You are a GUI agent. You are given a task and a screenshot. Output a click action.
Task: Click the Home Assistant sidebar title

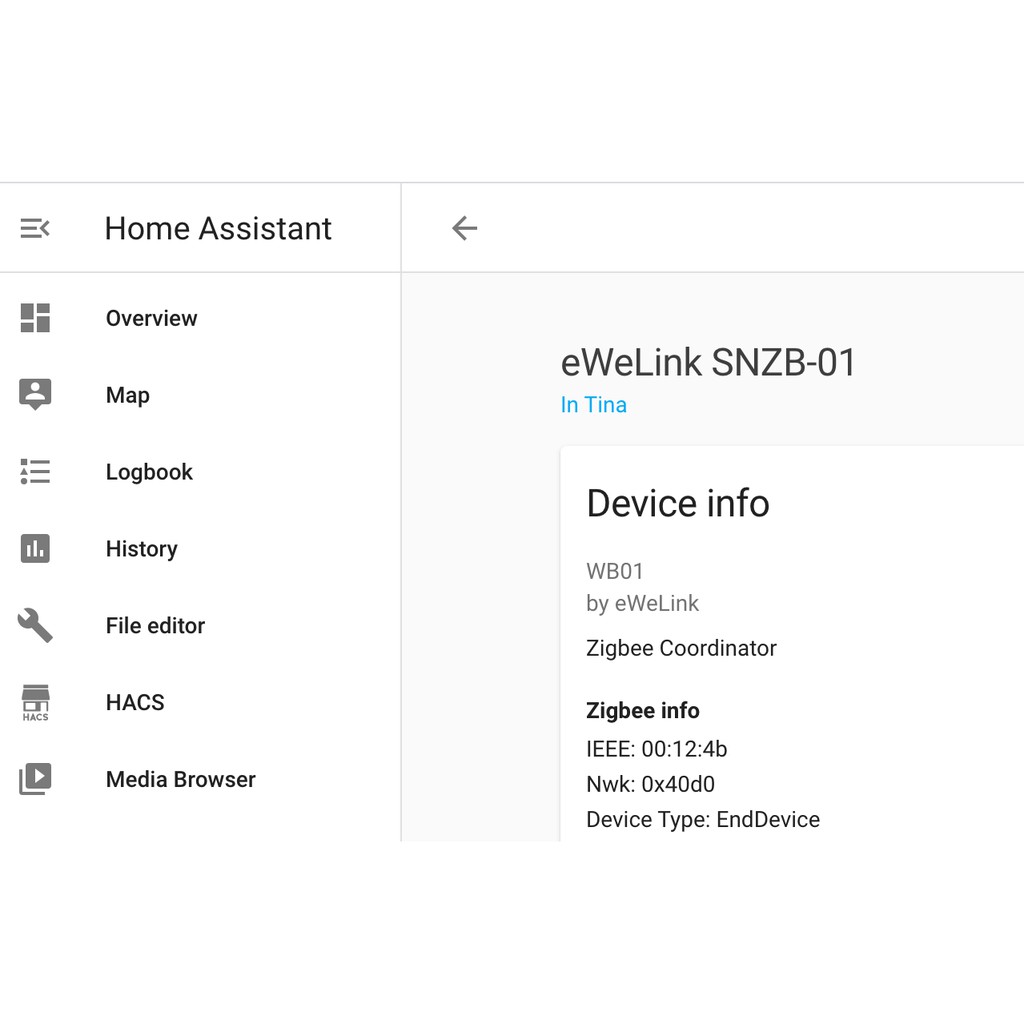218,229
